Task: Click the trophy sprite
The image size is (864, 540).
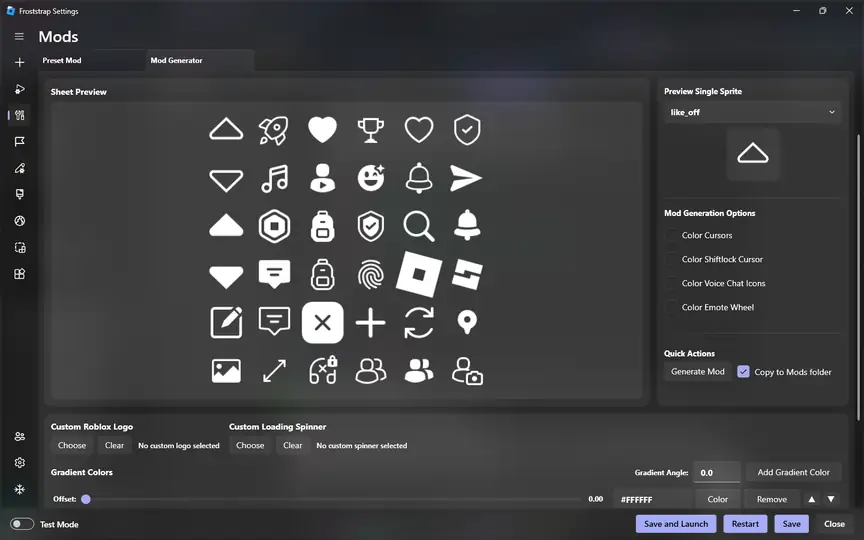Action: pyautogui.click(x=370, y=130)
